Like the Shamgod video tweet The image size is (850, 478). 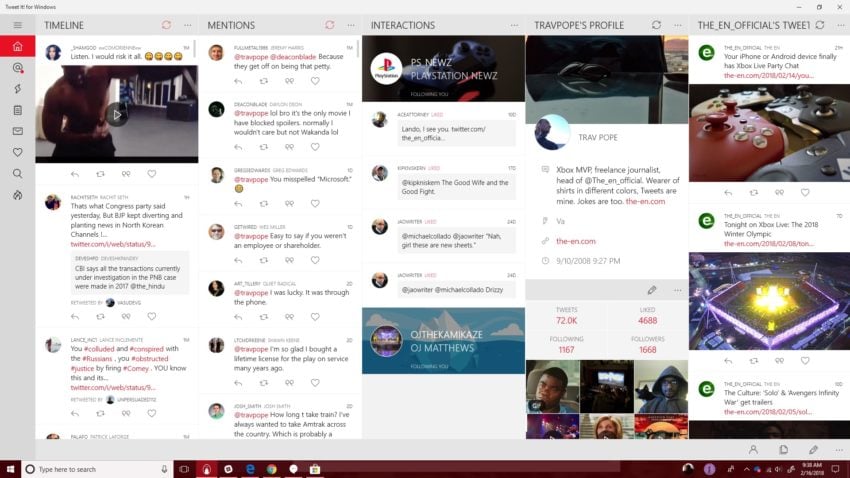coord(152,174)
